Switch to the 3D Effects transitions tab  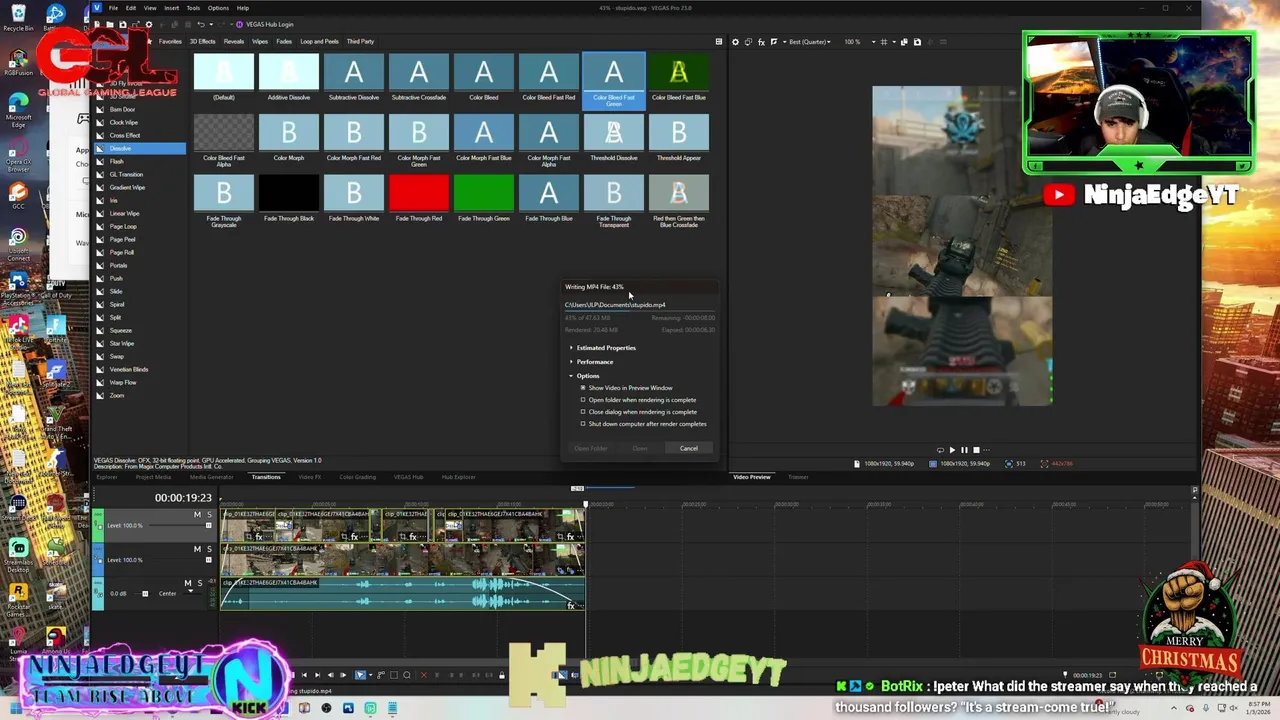pyautogui.click(x=202, y=42)
